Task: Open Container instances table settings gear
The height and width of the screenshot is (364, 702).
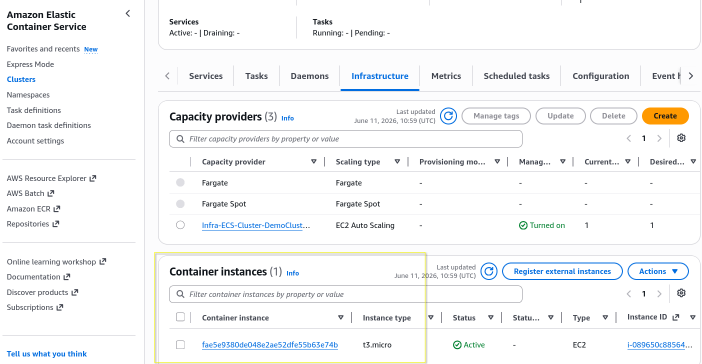Action: click(x=681, y=293)
